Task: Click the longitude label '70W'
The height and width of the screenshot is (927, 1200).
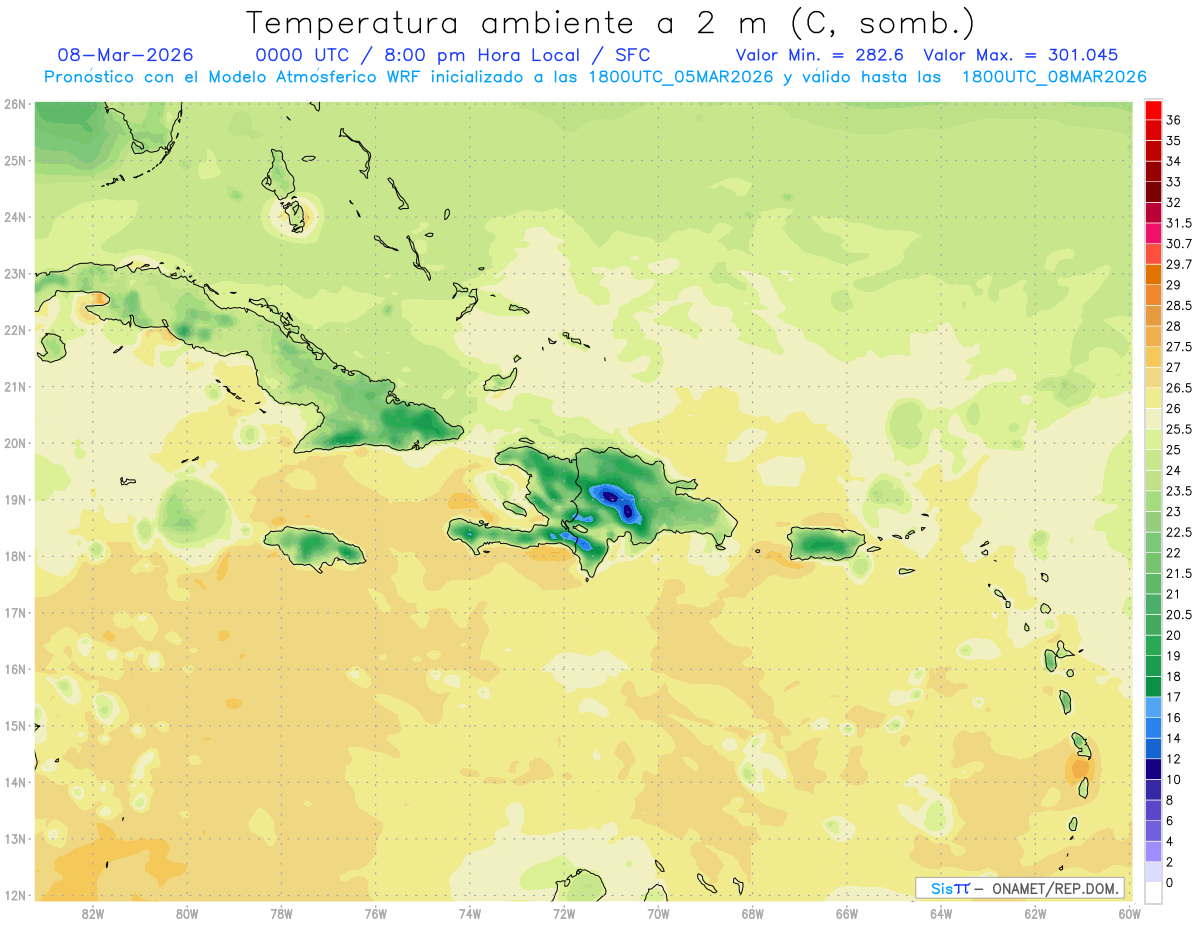Action: 658,913
